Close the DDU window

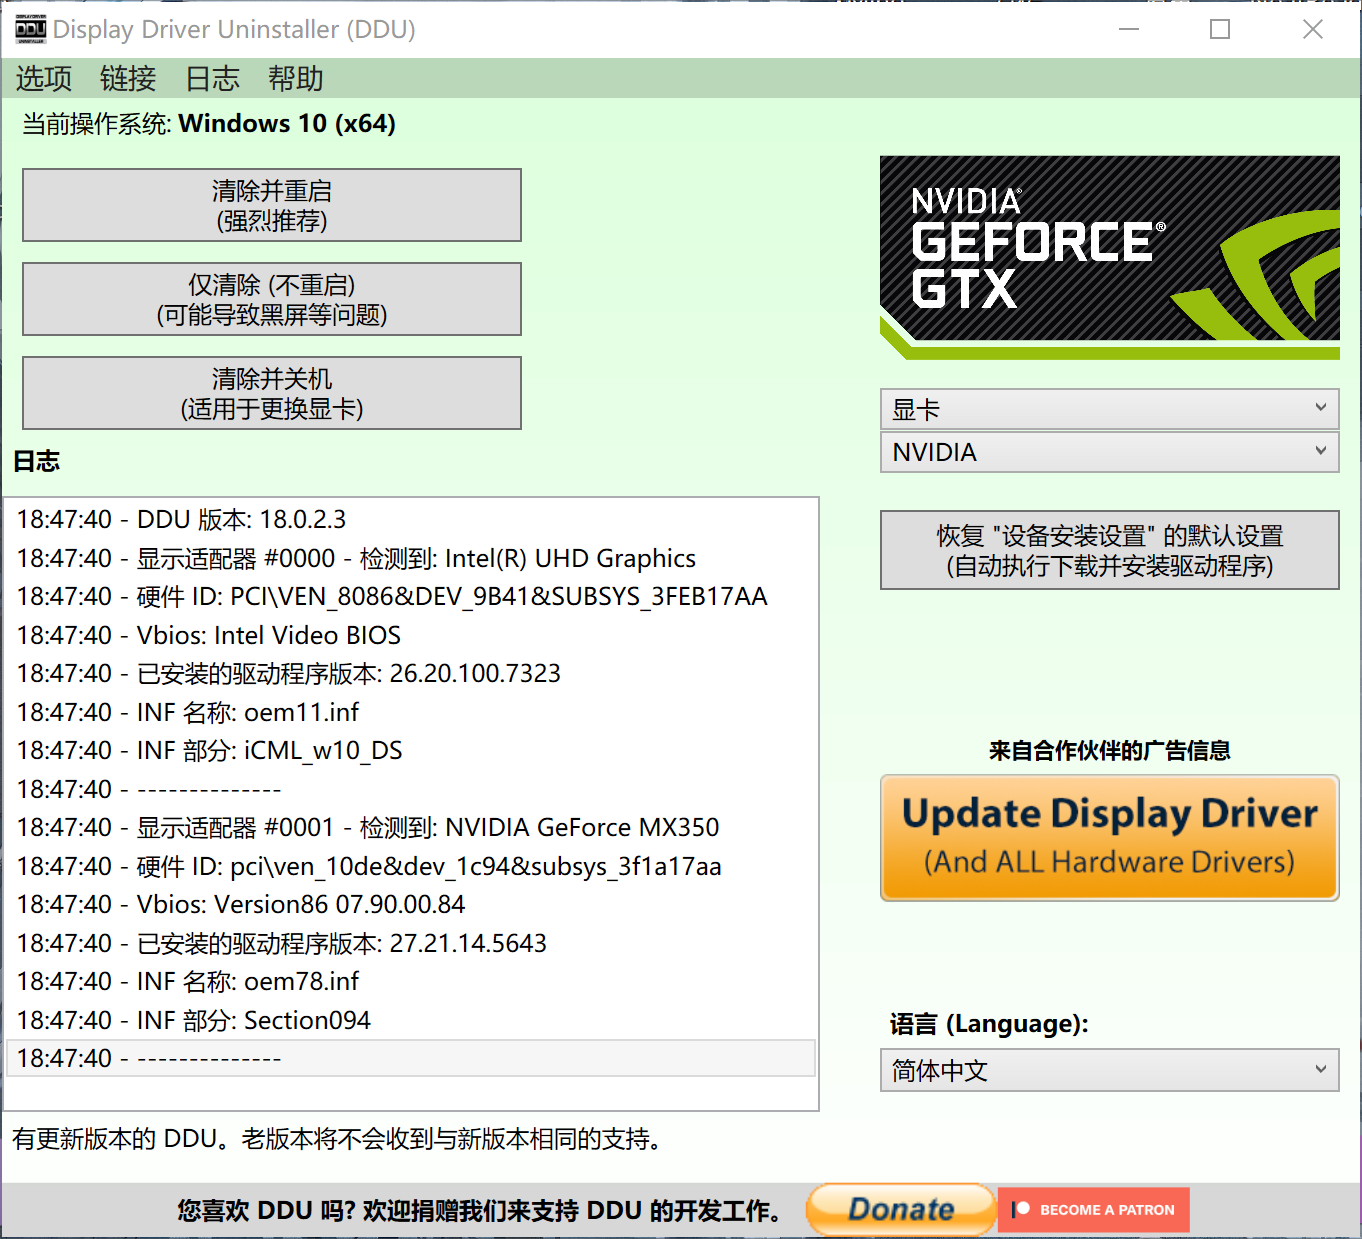(x=1313, y=29)
